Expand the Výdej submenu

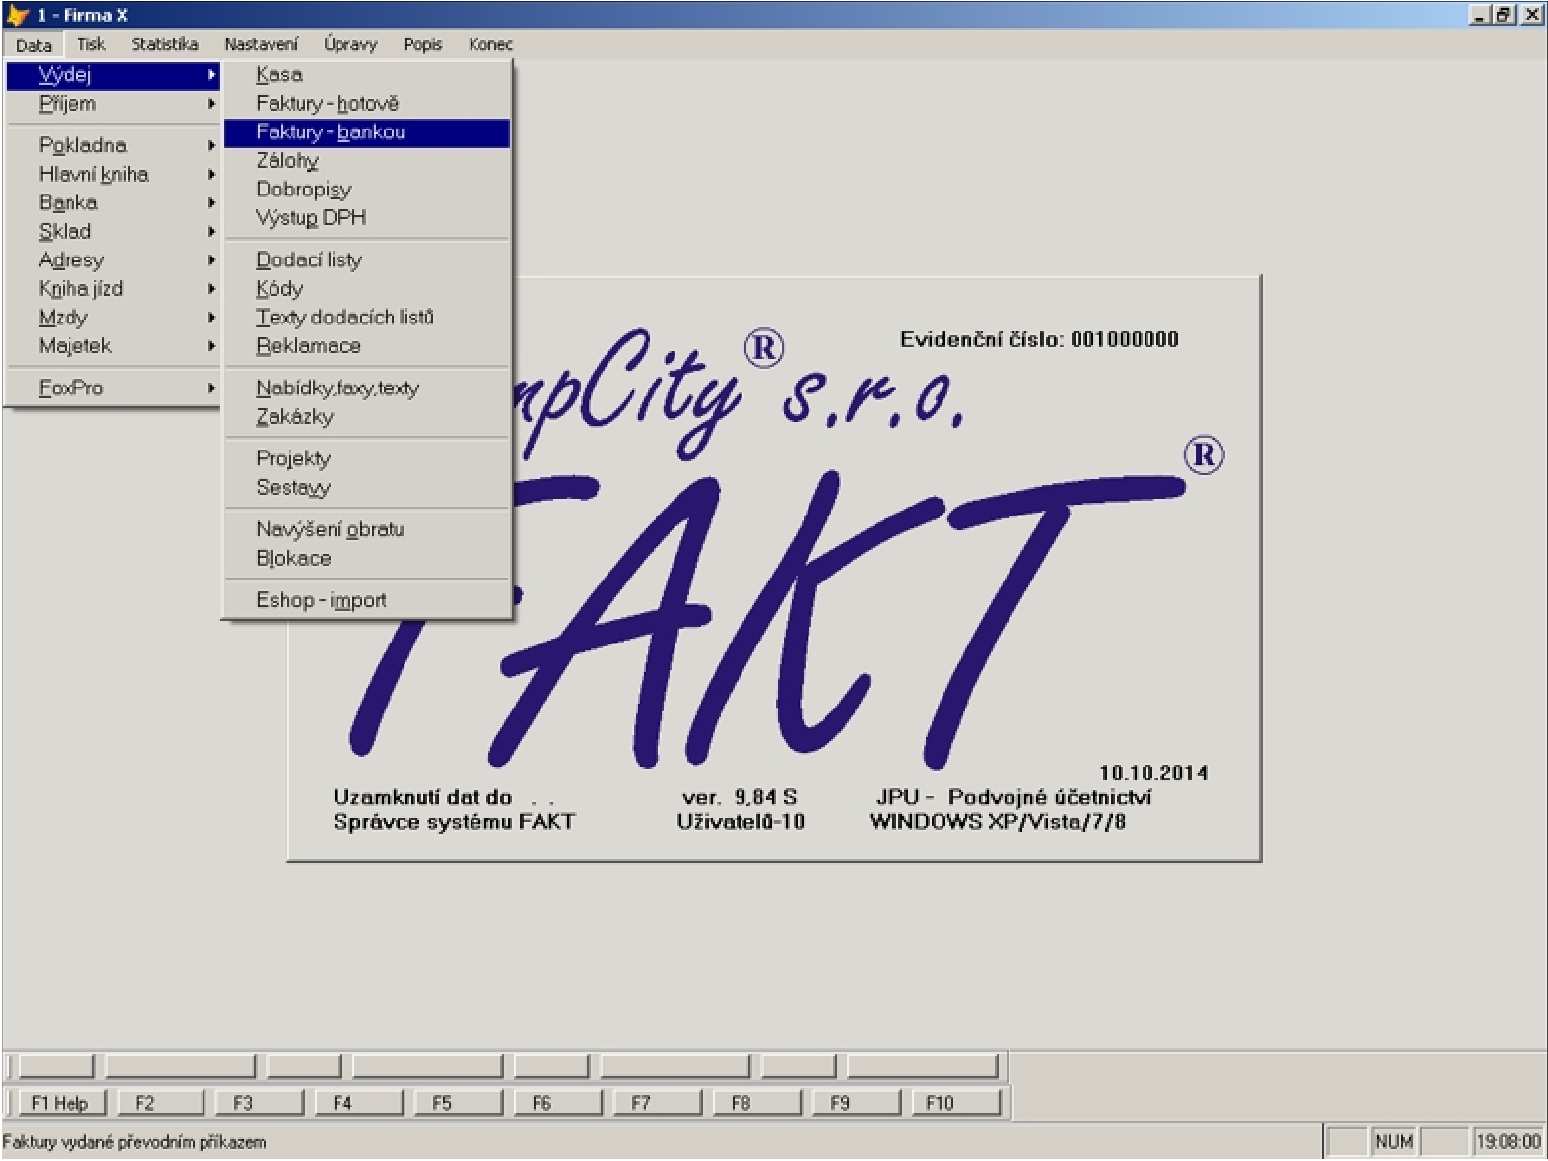coord(113,75)
